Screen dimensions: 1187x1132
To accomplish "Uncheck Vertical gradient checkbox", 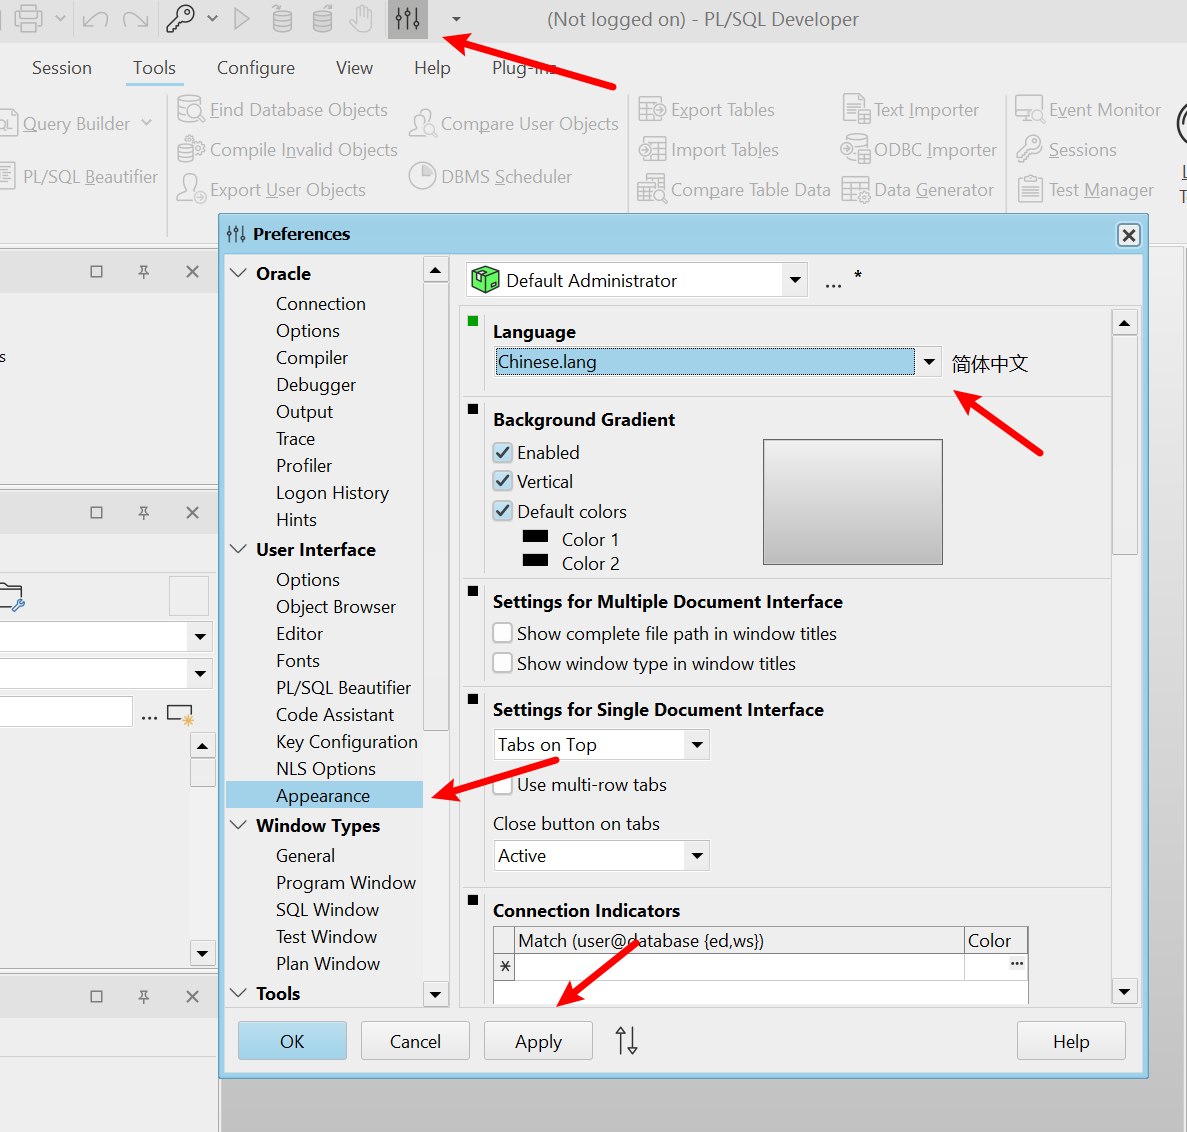I will tap(503, 481).
